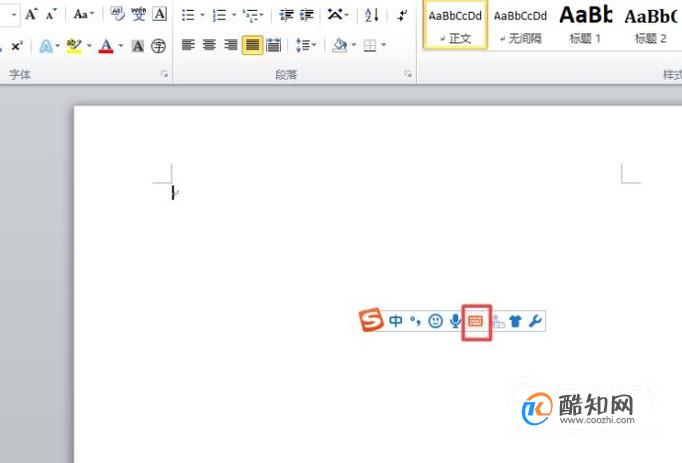
Task: Open the Multilevel List menu
Action: pos(253,16)
